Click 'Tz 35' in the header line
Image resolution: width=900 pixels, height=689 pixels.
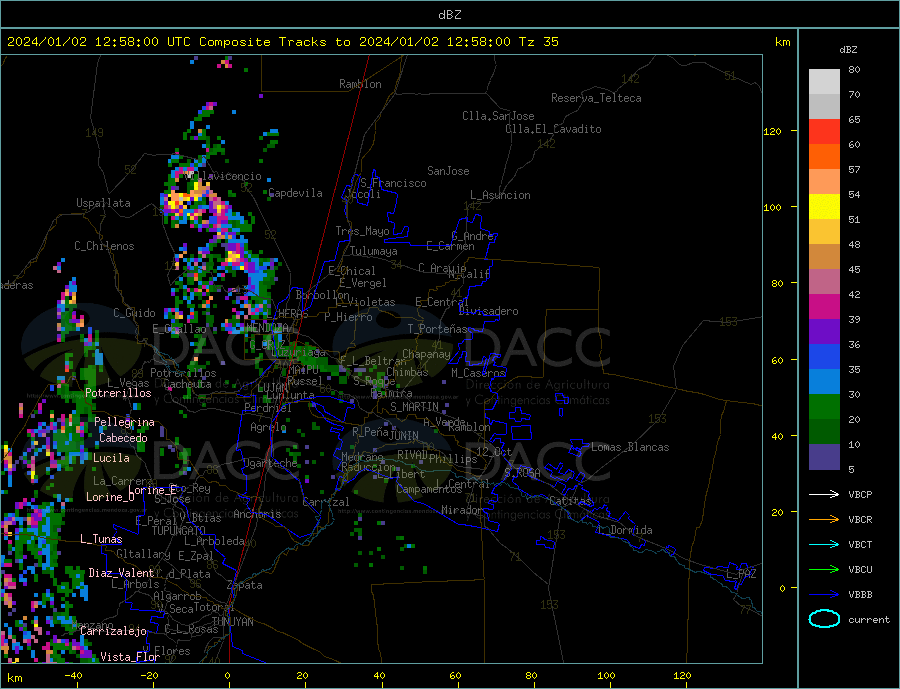[538, 42]
